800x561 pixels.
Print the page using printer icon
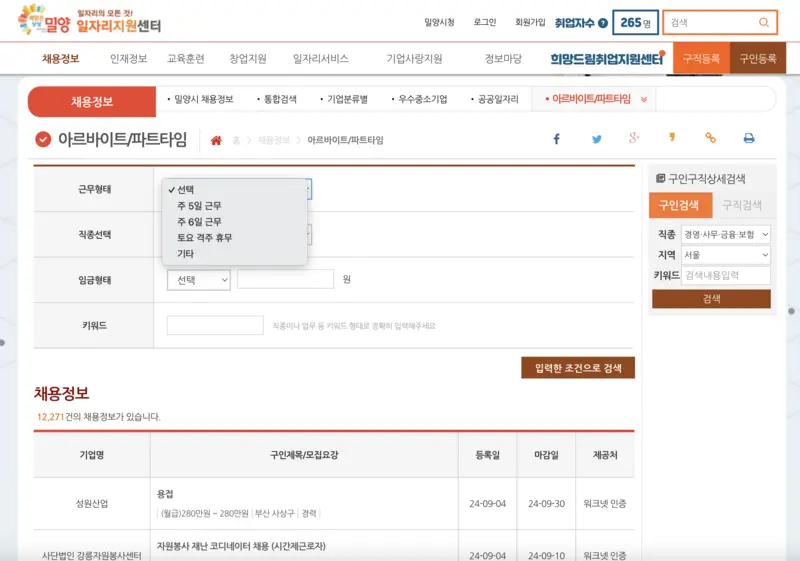[x=748, y=138]
